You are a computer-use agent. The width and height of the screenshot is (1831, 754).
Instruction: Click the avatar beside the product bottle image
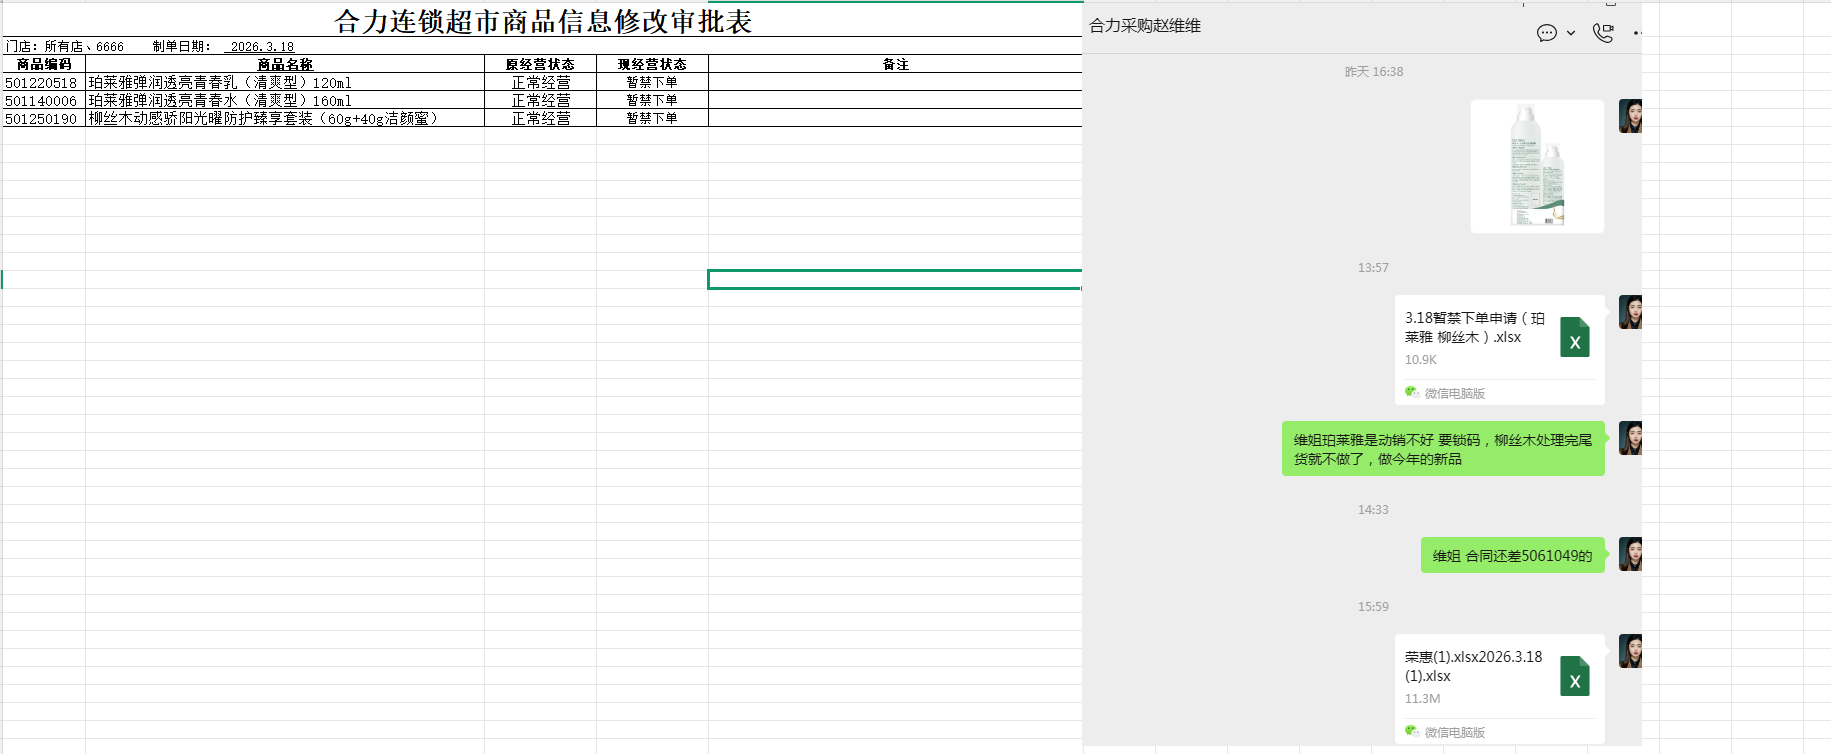pyautogui.click(x=1630, y=117)
